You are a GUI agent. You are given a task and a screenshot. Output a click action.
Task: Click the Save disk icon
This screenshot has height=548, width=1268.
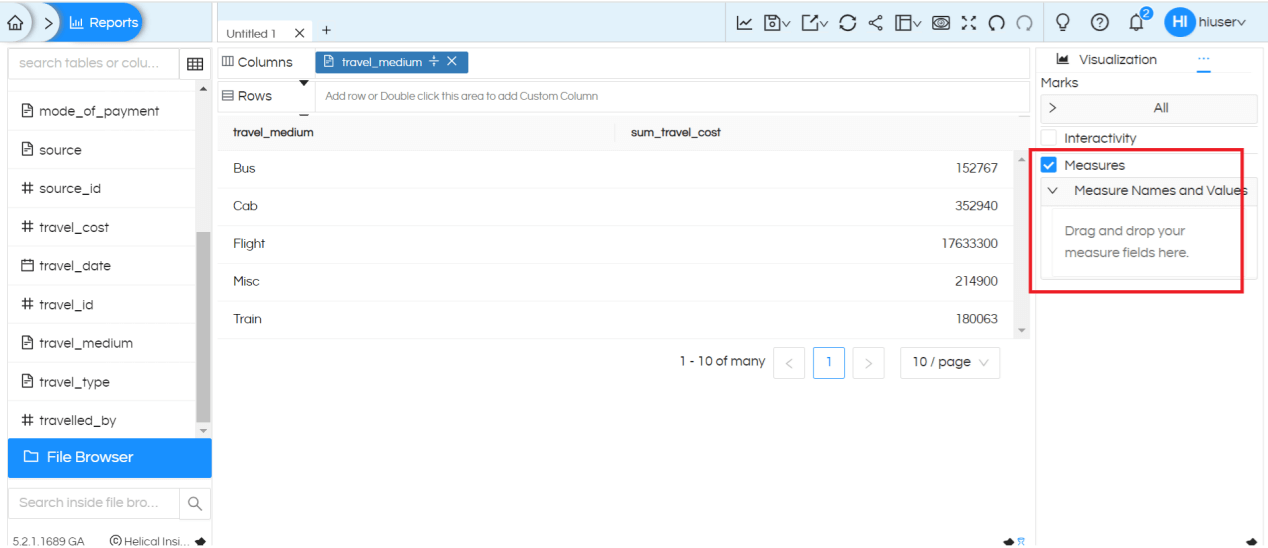(777, 22)
